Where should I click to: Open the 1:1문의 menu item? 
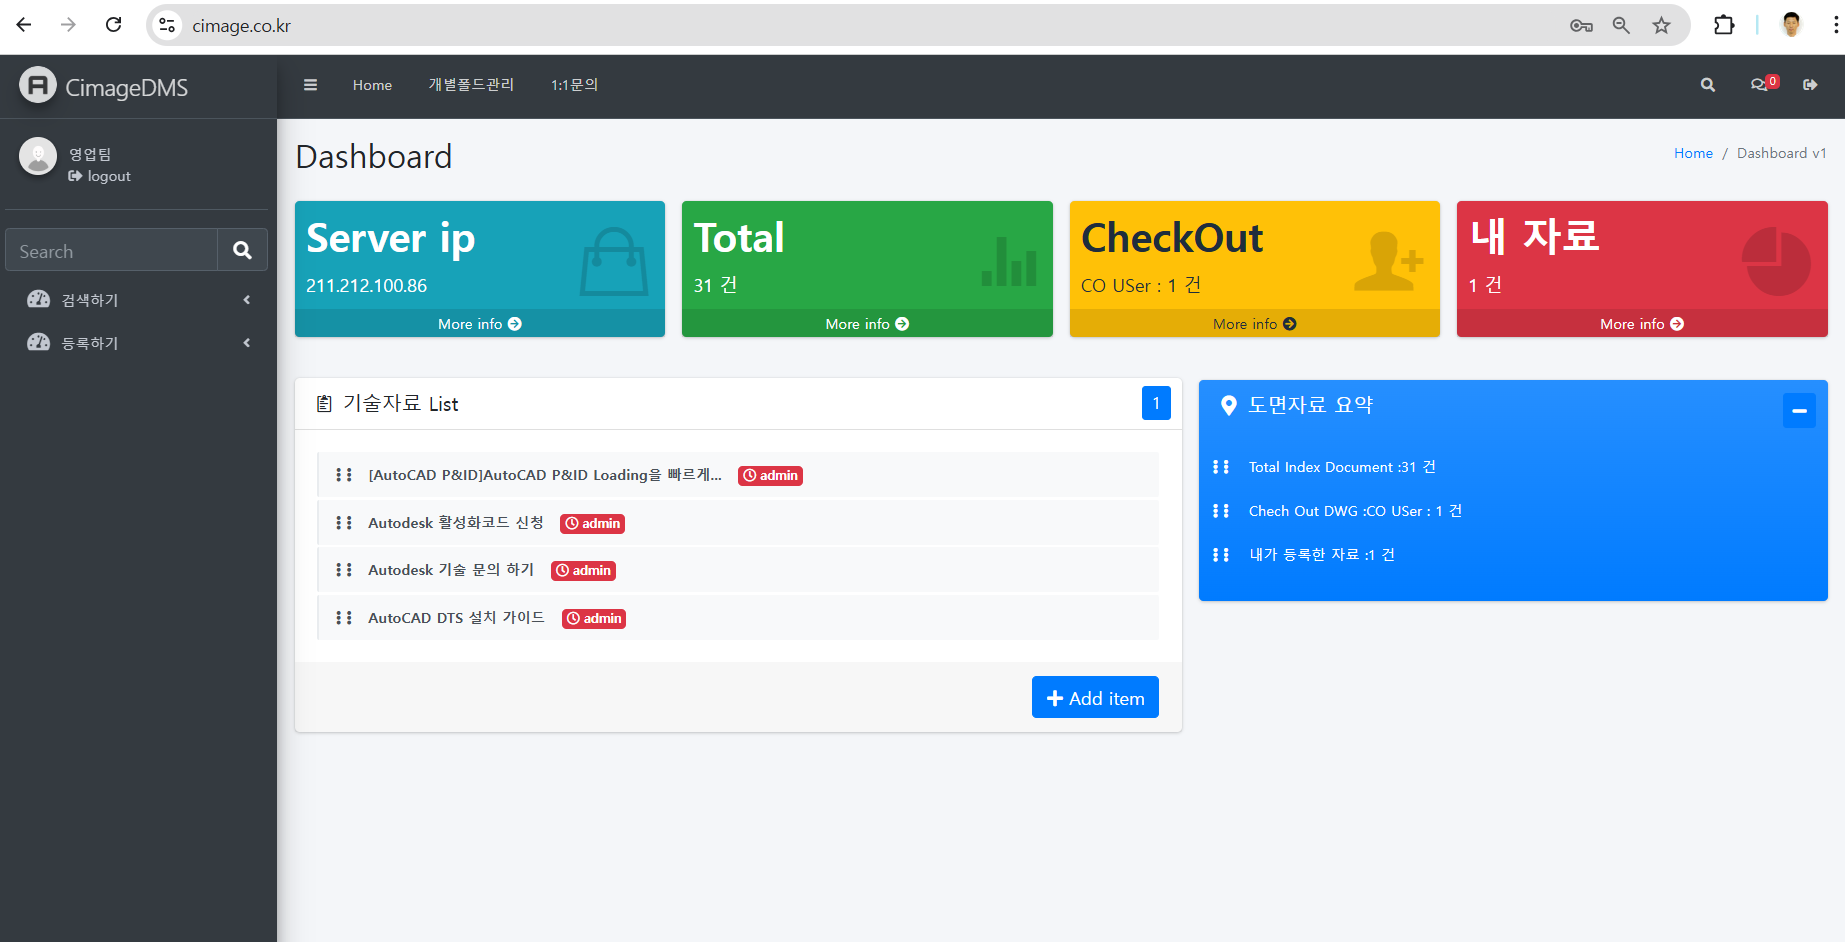(574, 85)
